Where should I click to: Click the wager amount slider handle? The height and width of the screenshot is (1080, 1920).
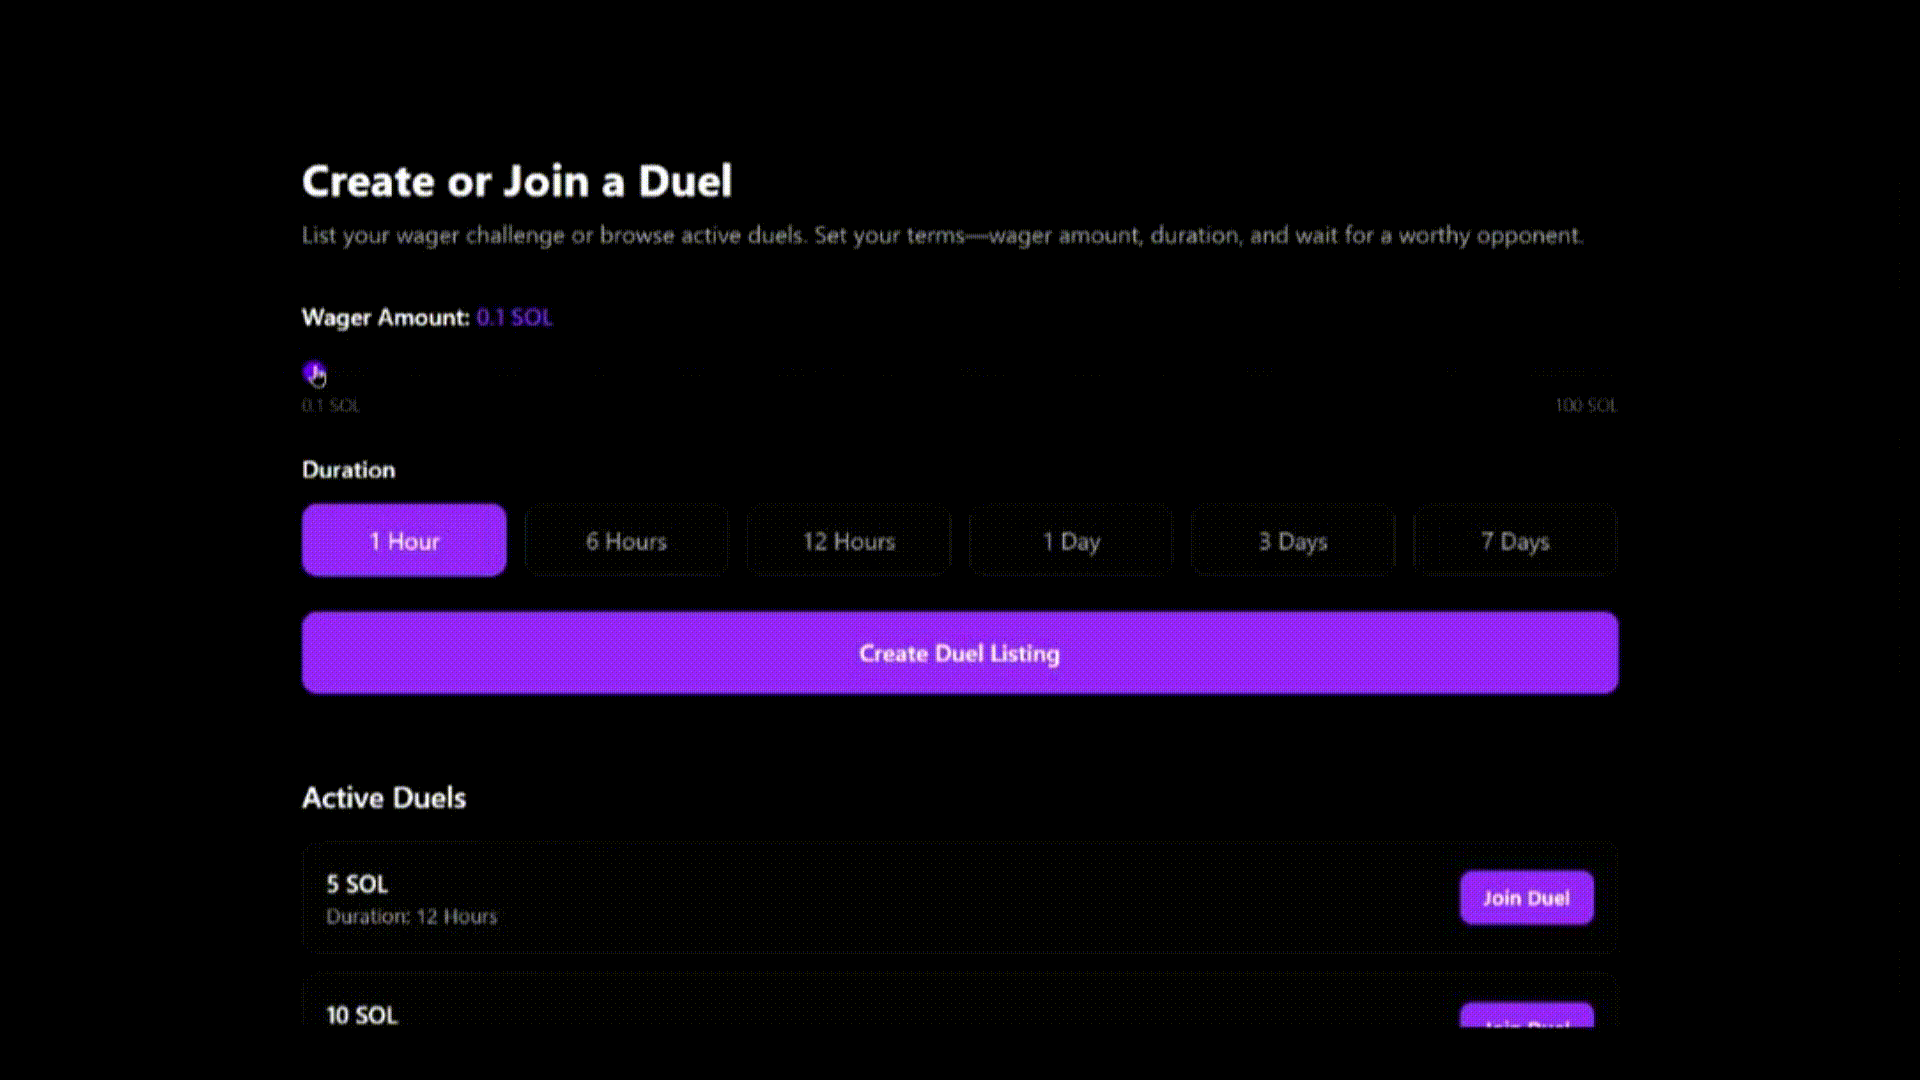(x=314, y=372)
